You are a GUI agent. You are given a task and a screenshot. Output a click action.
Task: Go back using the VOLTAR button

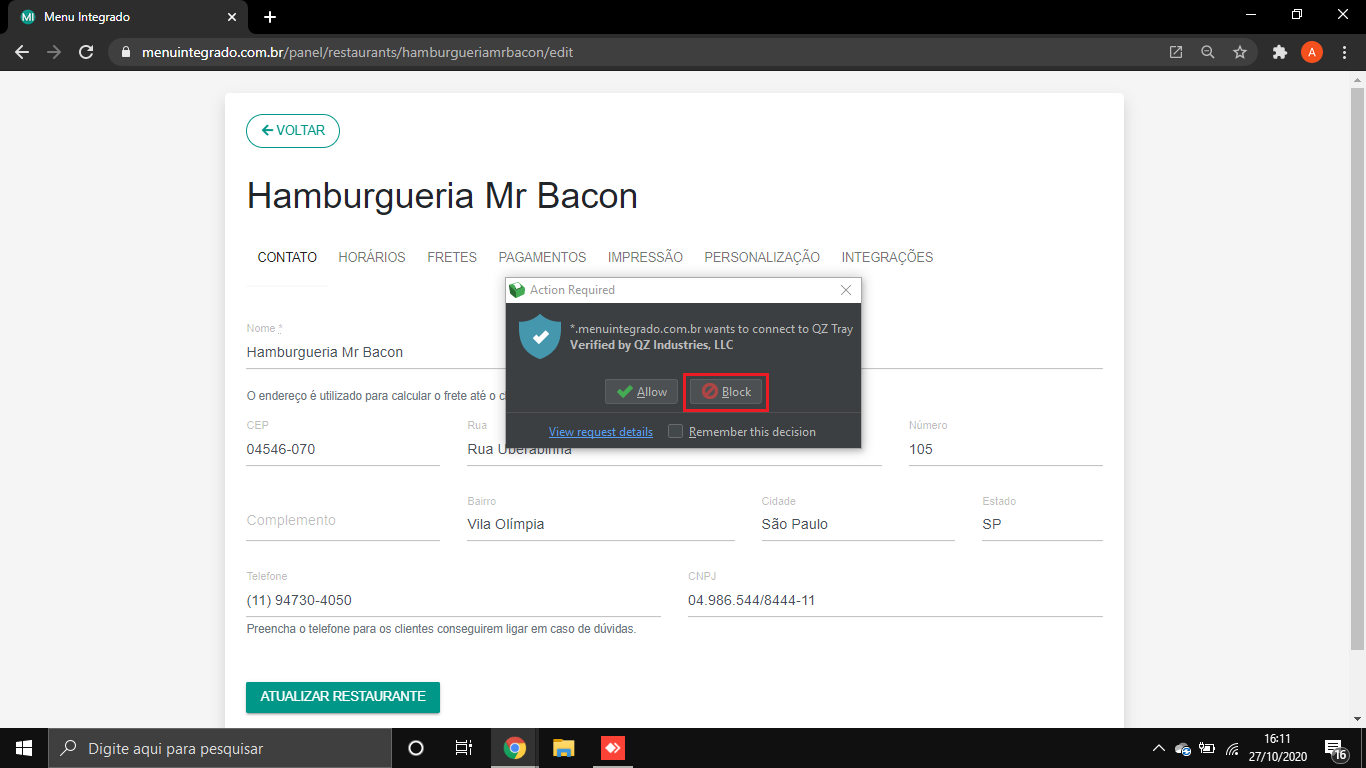pyautogui.click(x=293, y=131)
